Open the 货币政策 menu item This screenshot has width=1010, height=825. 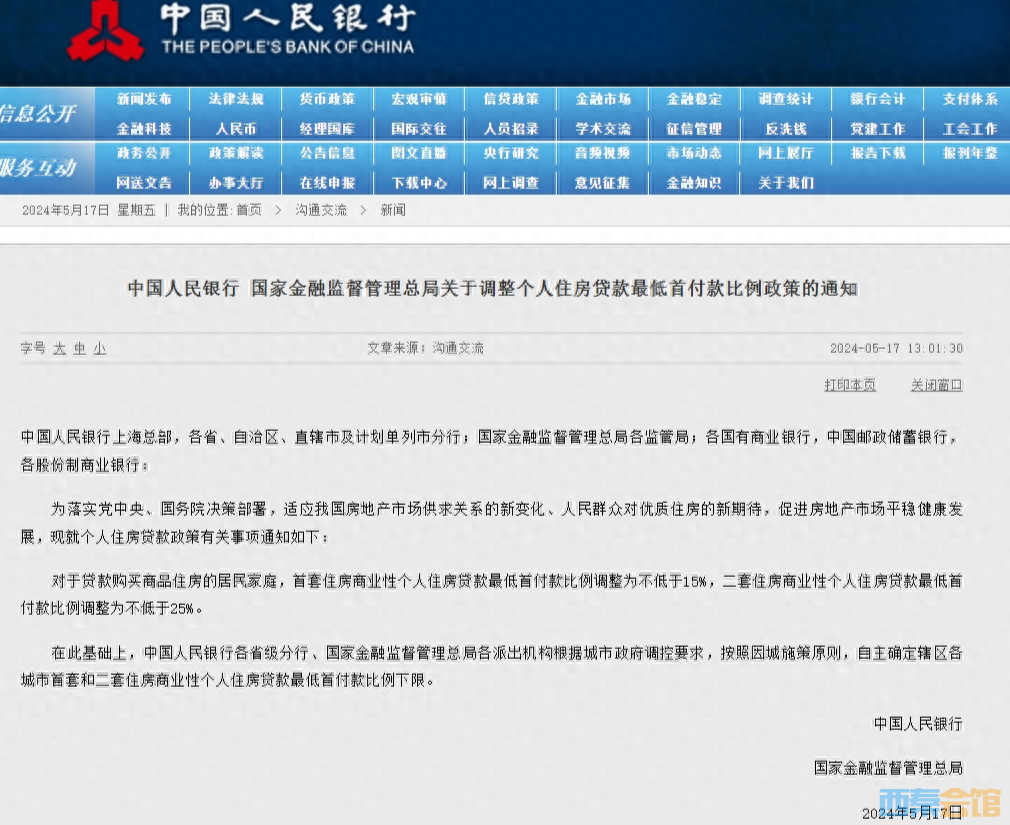pos(327,99)
